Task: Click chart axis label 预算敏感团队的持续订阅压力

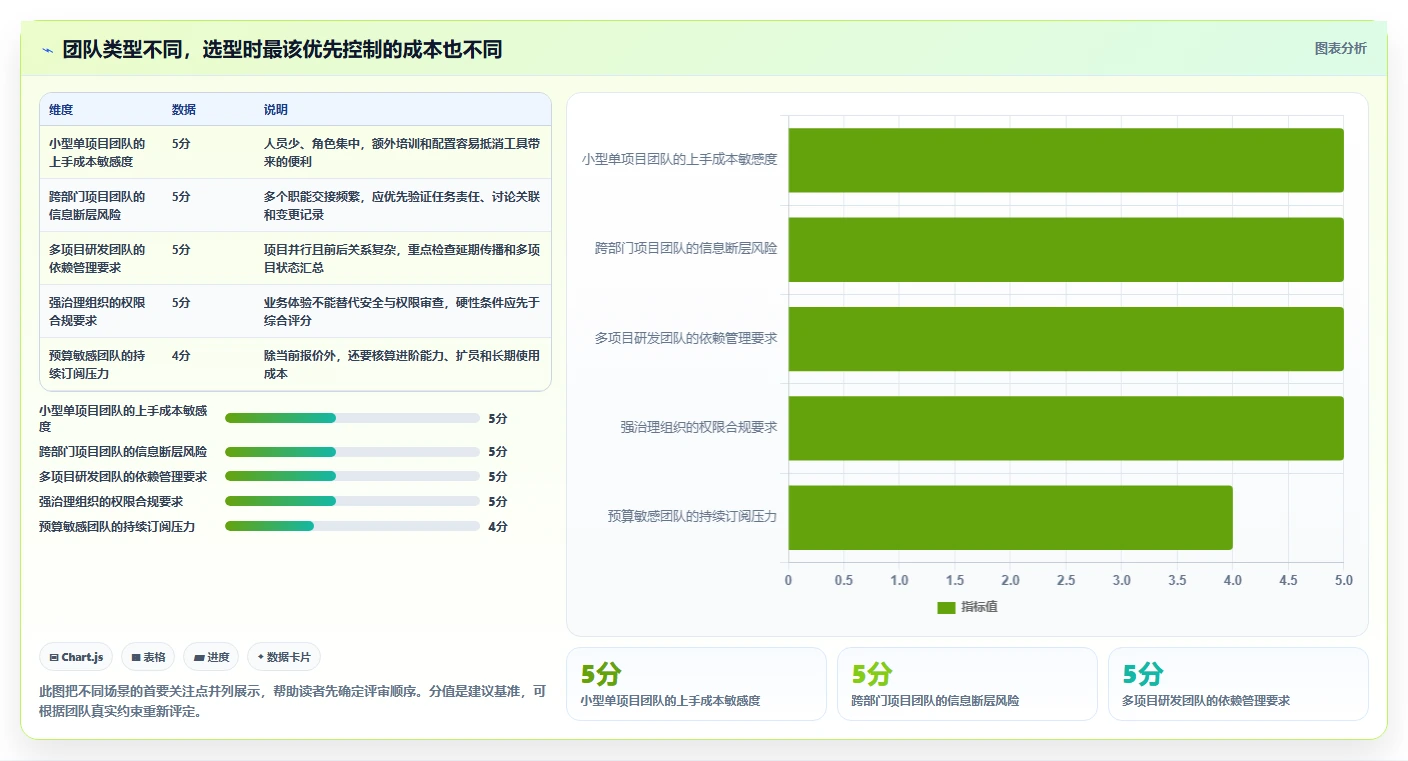Action: point(692,517)
